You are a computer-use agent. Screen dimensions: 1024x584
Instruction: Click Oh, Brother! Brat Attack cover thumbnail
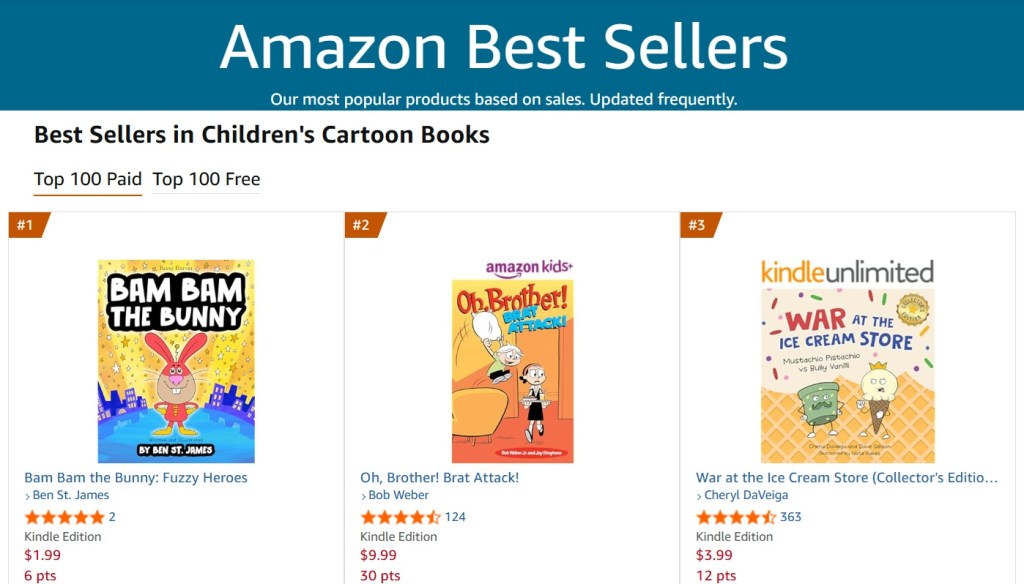tap(512, 372)
